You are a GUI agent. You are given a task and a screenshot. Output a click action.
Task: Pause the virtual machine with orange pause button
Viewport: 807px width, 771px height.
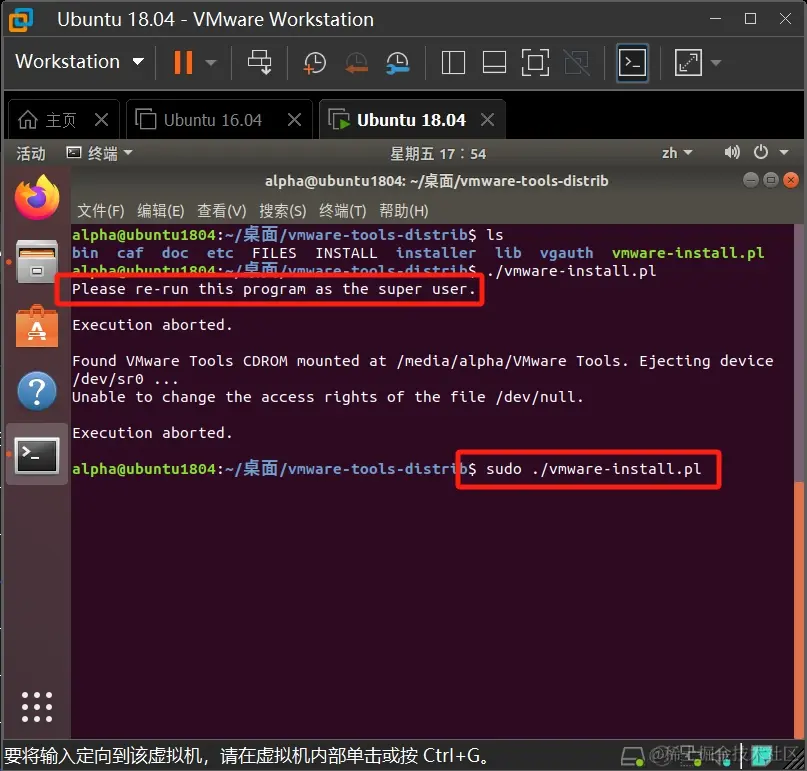183,62
